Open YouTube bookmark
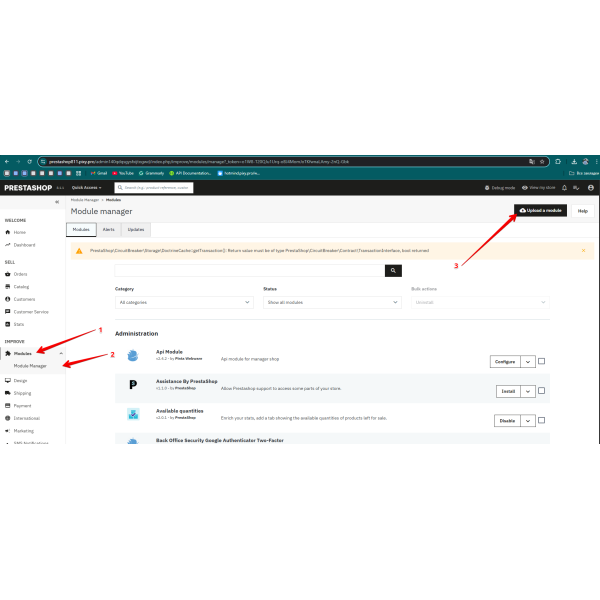Image resolution: width=600 pixels, height=600 pixels. [123, 173]
